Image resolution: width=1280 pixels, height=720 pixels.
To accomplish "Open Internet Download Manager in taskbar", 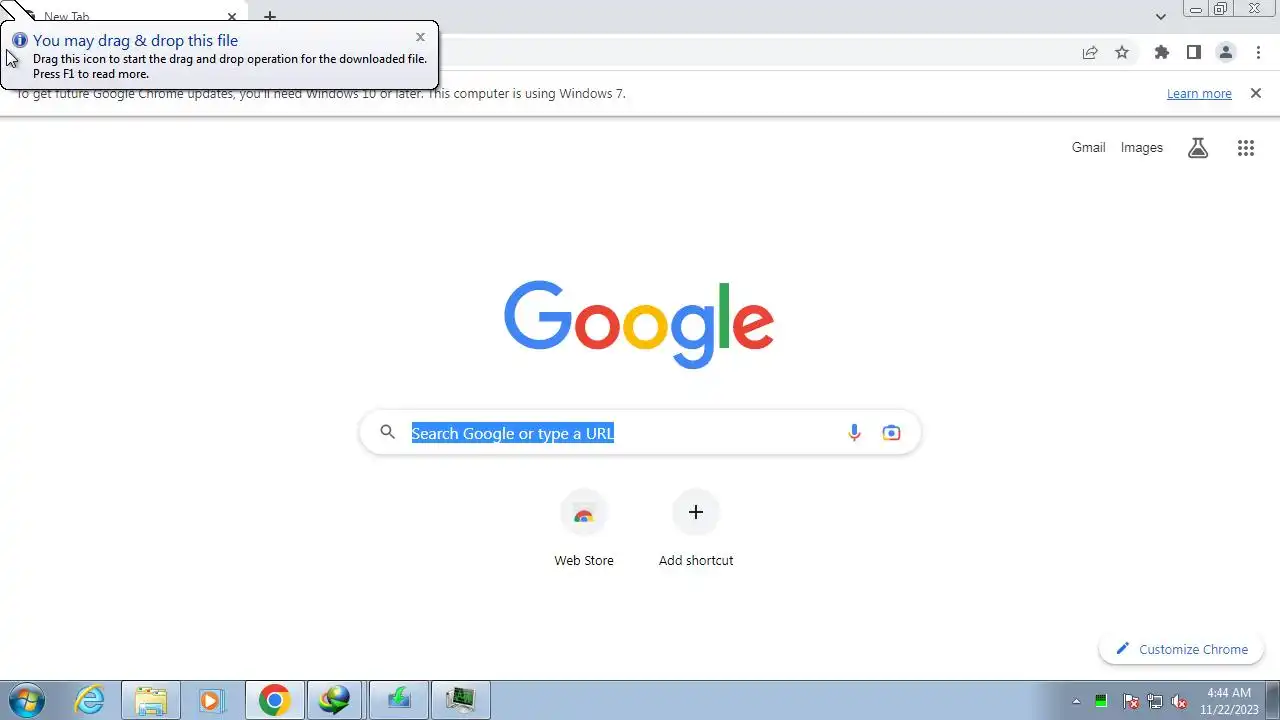I will (x=335, y=700).
